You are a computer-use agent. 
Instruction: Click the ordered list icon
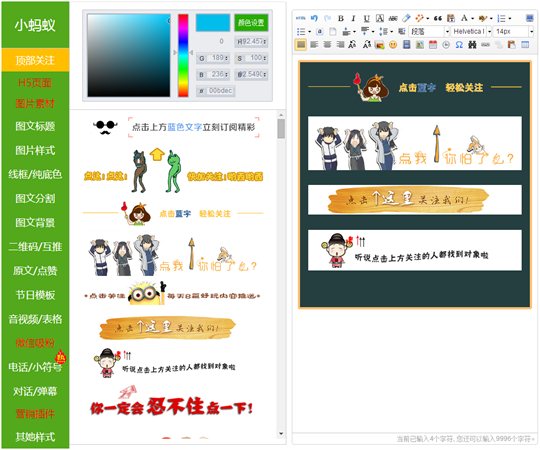coord(501,18)
